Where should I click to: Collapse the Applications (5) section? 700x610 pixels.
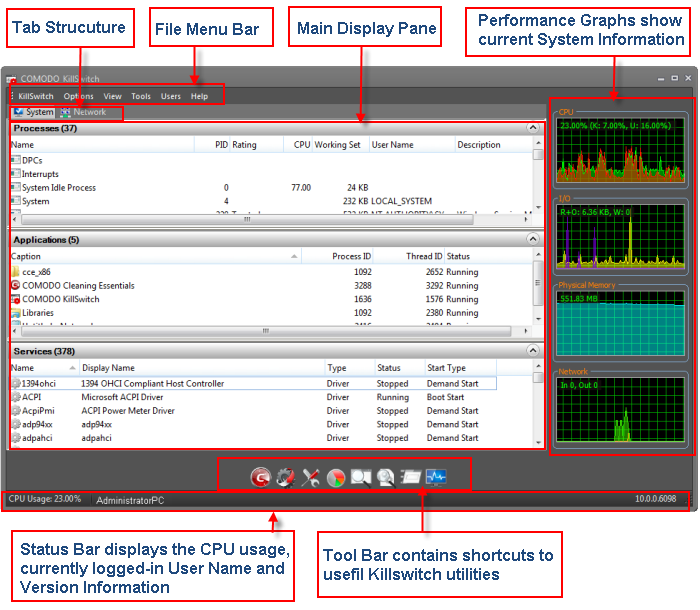click(x=533, y=239)
